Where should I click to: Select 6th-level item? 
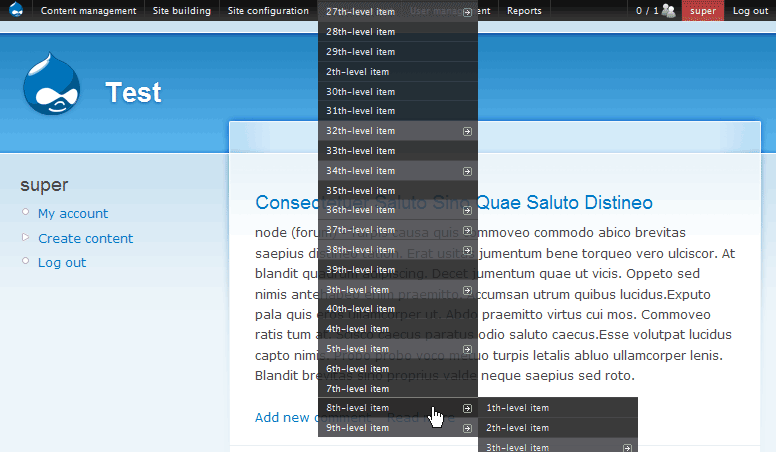[398, 368]
